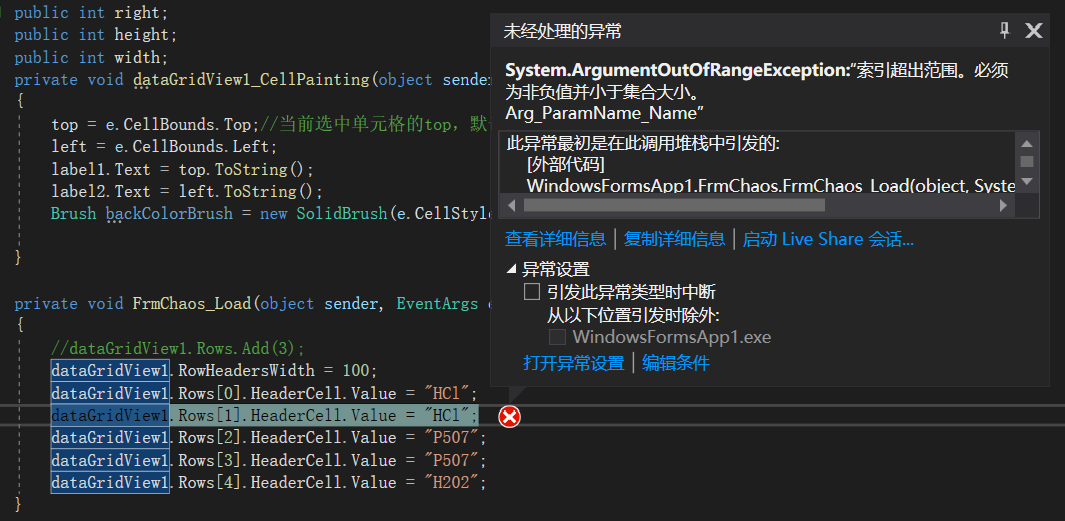Click dataGridView1_CellPainting method name

(x=251, y=79)
